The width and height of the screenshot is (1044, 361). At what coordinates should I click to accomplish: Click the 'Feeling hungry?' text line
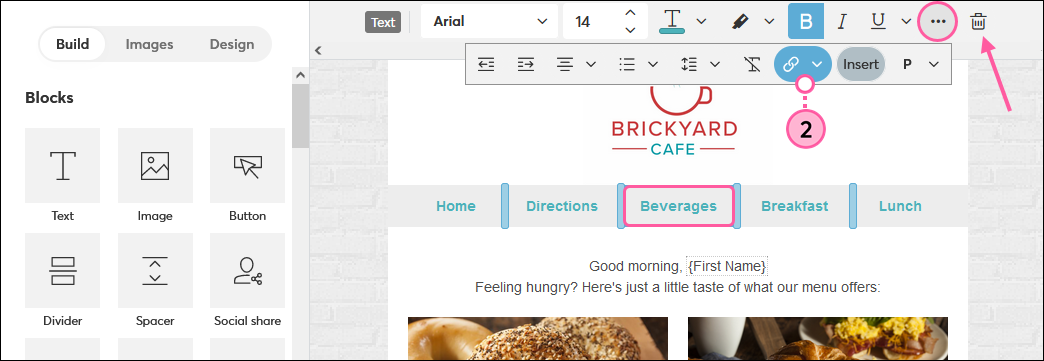(x=678, y=288)
